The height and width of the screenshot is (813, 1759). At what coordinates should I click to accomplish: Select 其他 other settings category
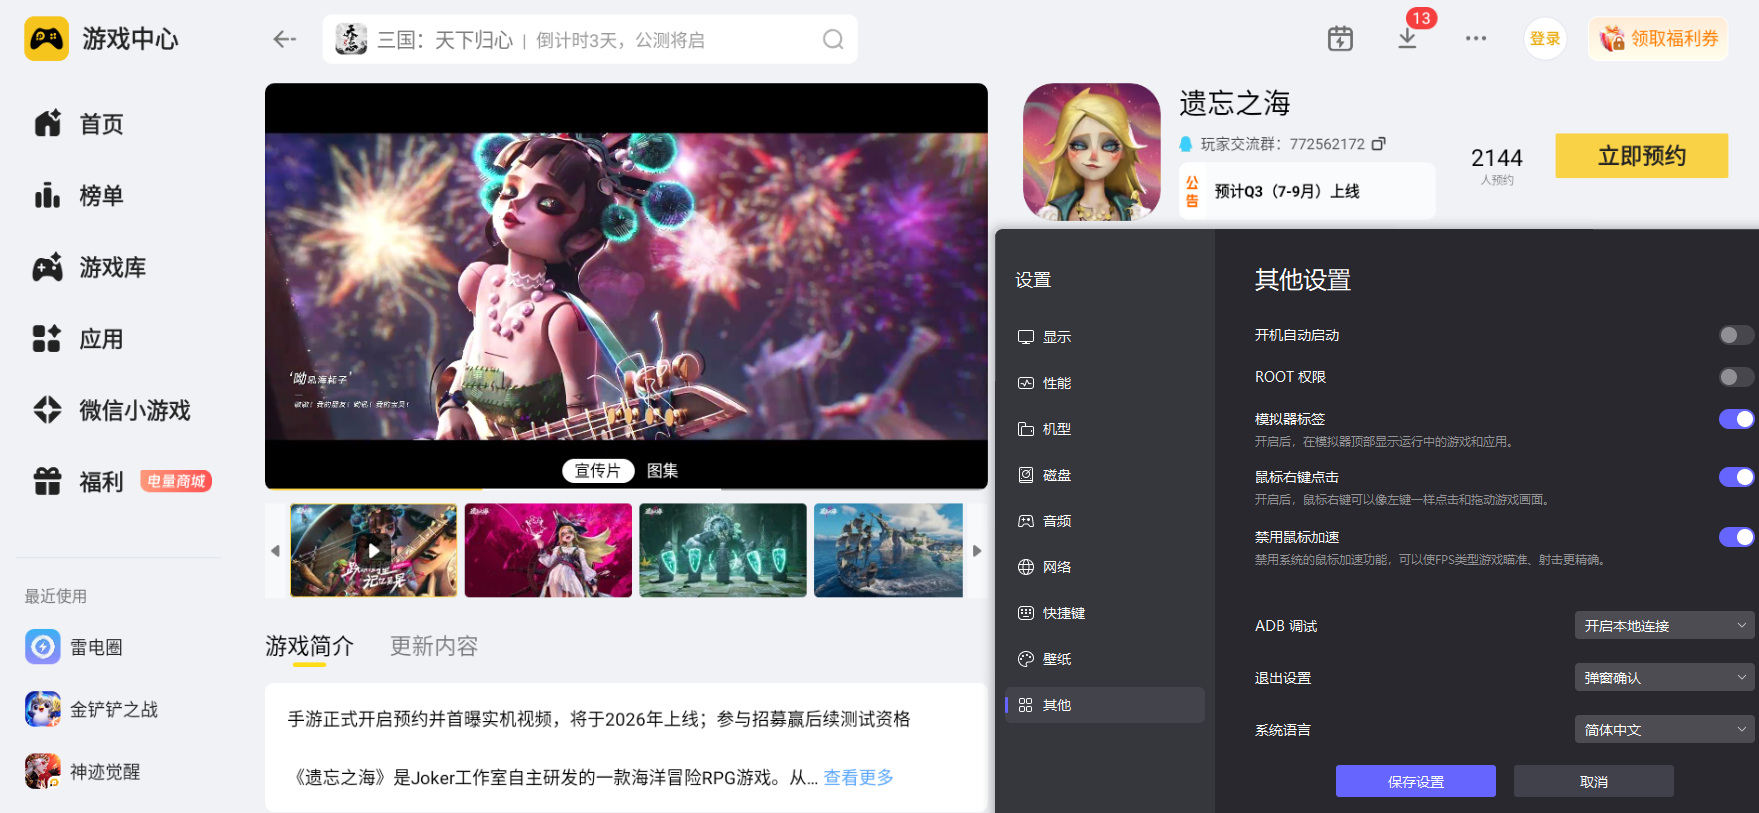1104,705
